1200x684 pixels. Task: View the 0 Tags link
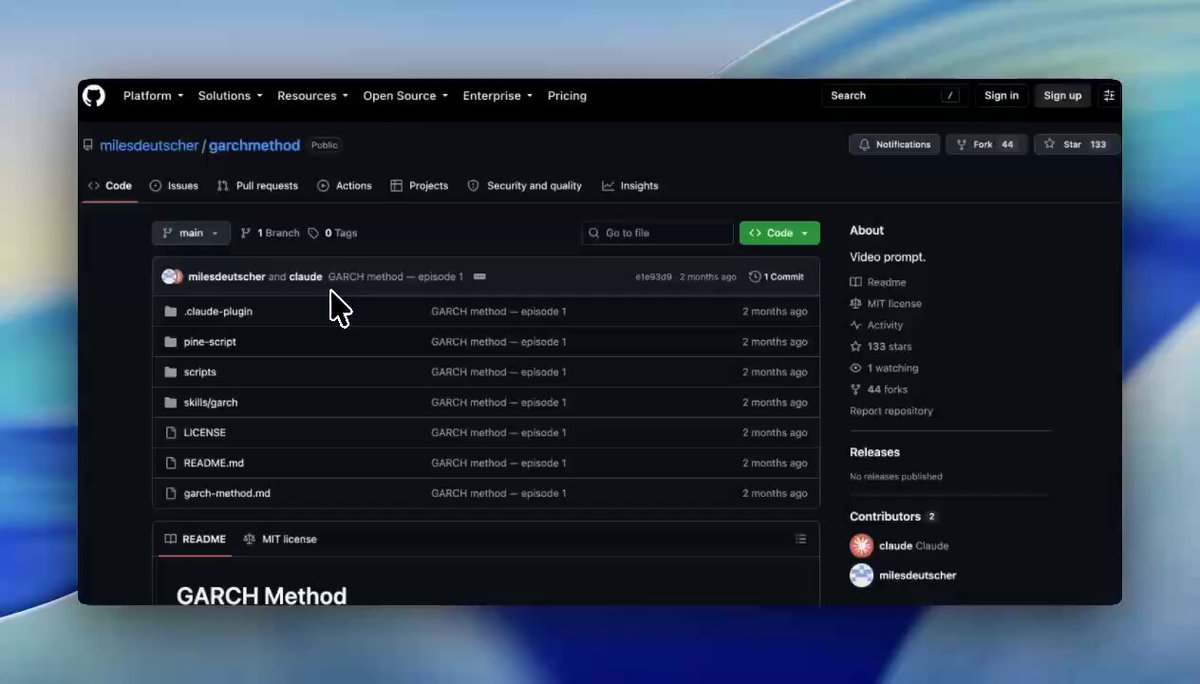tap(332, 233)
